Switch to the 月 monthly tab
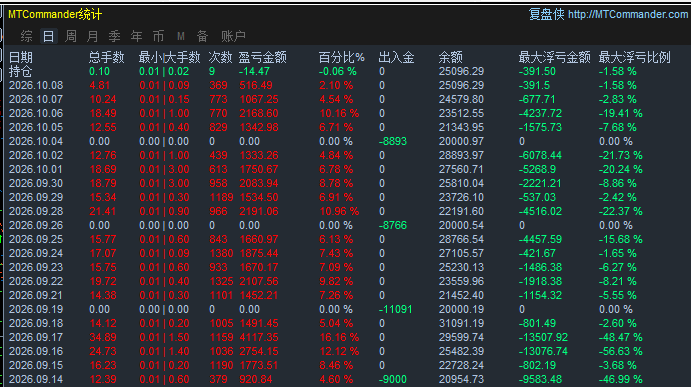 point(93,36)
